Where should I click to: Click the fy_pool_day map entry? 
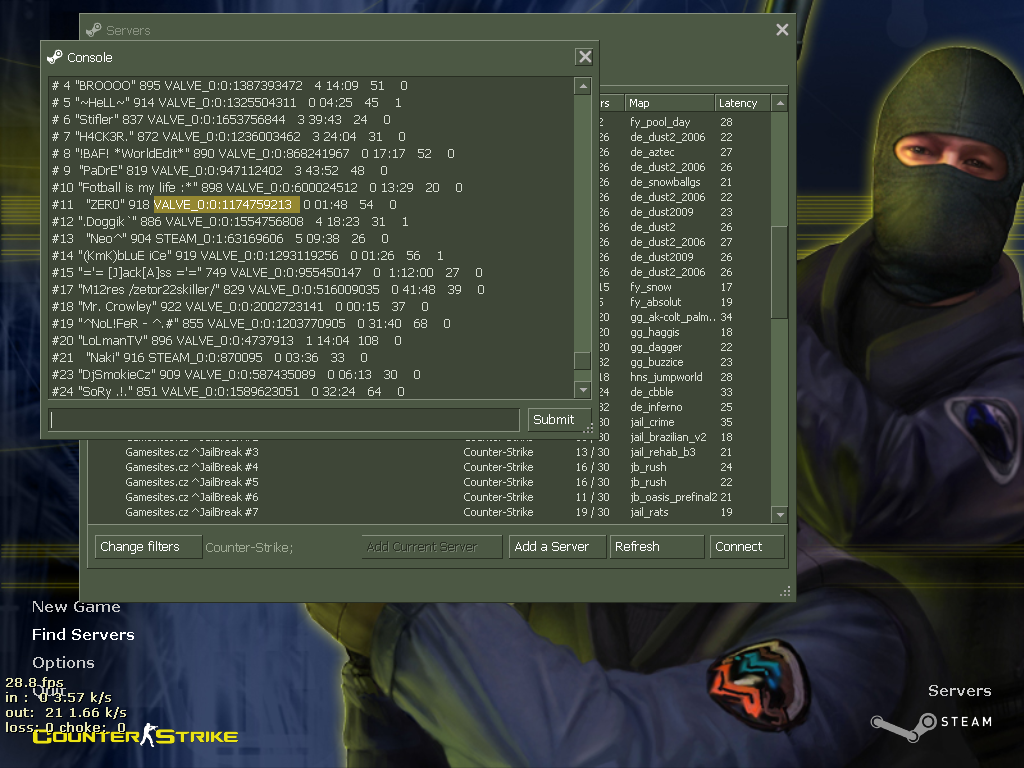click(x=660, y=122)
